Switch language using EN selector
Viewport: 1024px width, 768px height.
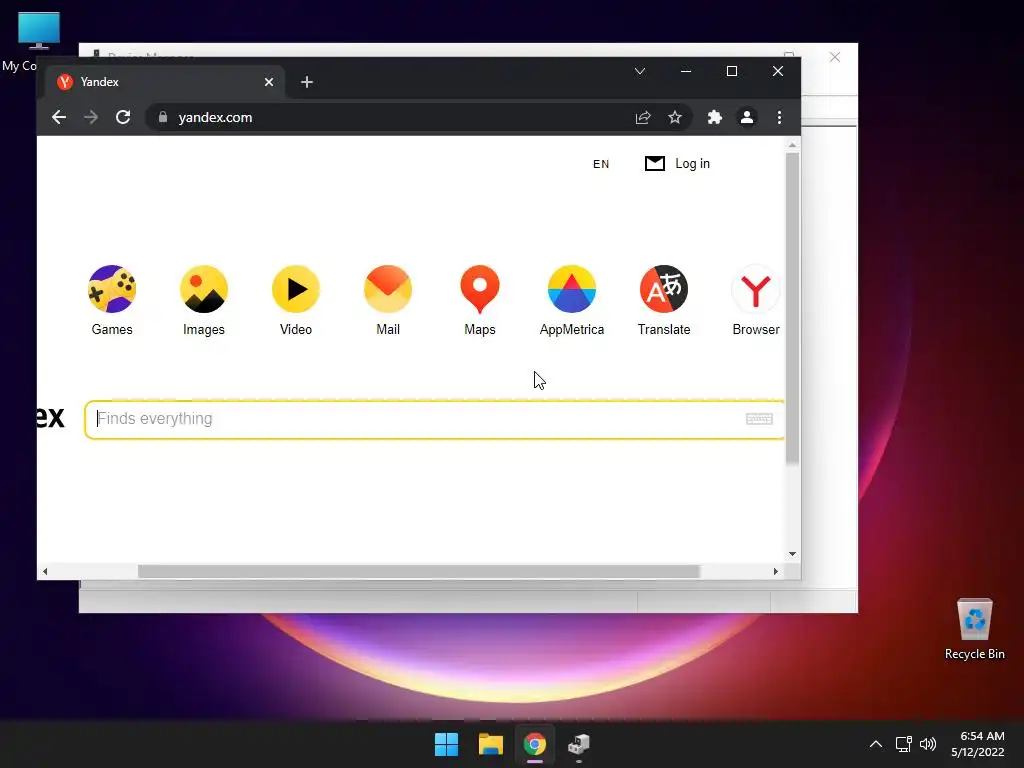pyautogui.click(x=601, y=164)
